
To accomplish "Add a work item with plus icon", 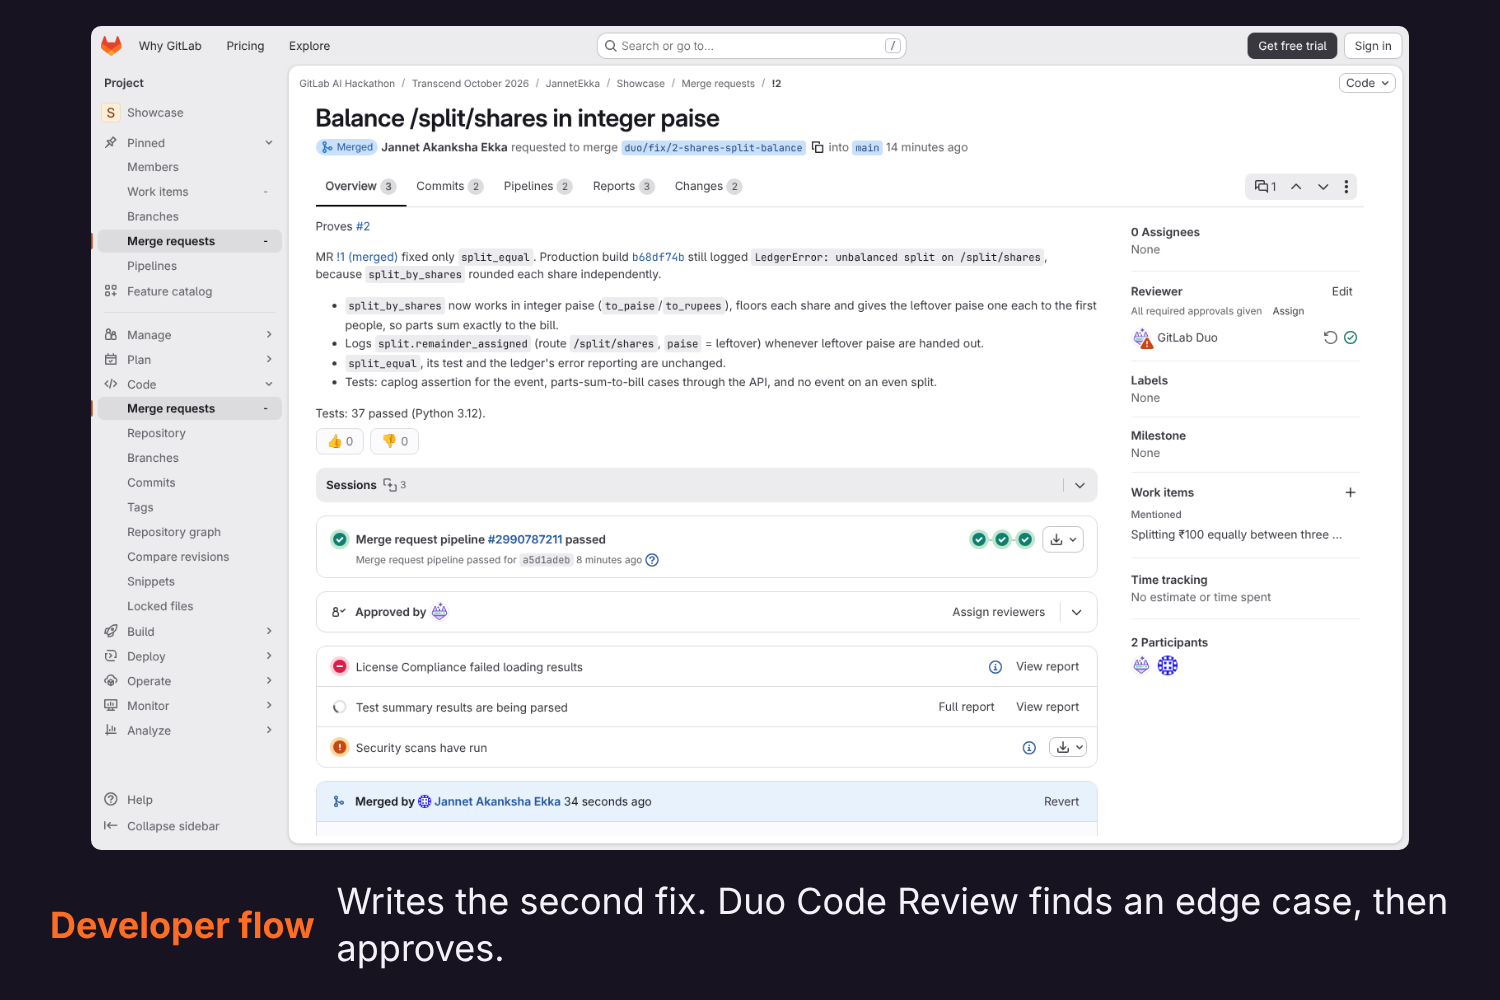I will (1351, 493).
